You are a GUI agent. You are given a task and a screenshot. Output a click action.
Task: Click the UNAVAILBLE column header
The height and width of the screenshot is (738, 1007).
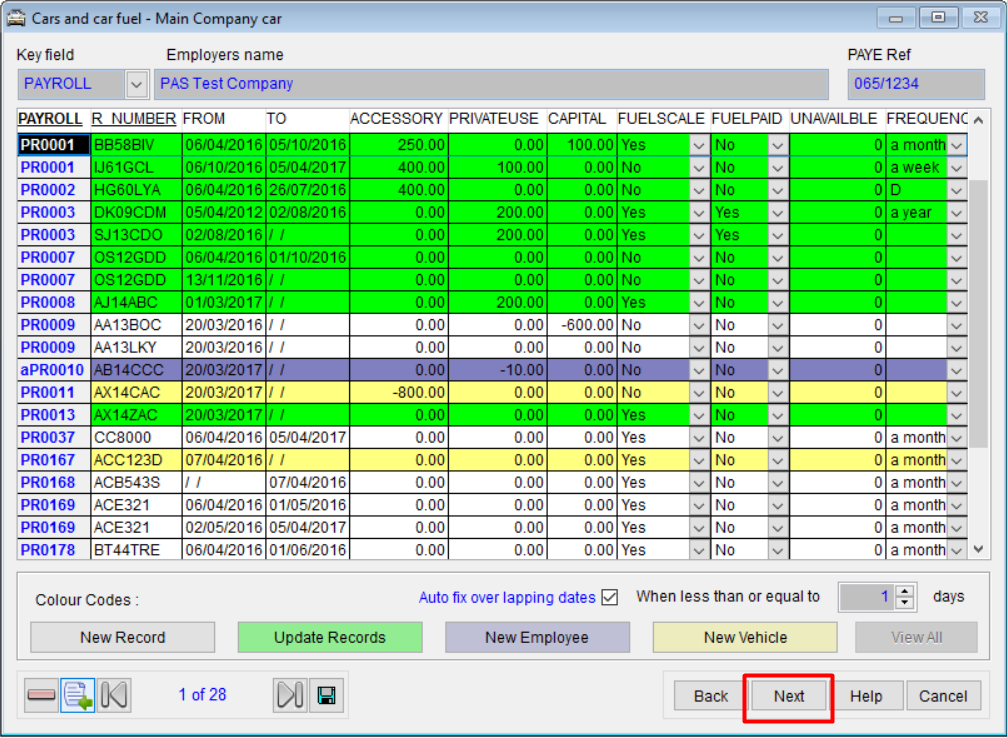tap(834, 119)
